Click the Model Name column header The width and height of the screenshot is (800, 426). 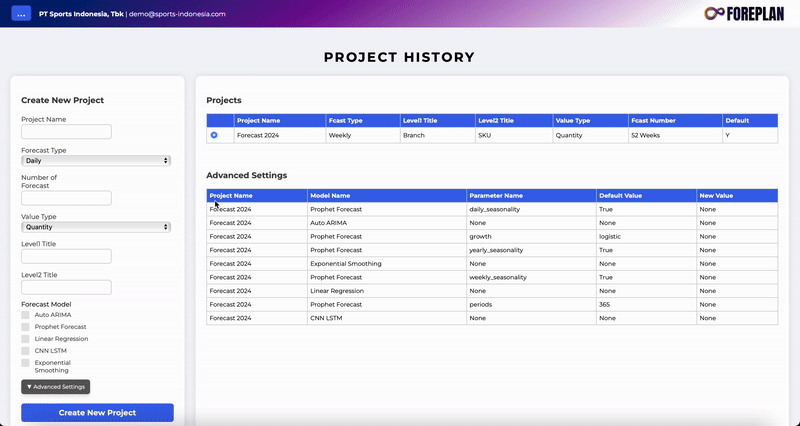pyautogui.click(x=330, y=196)
